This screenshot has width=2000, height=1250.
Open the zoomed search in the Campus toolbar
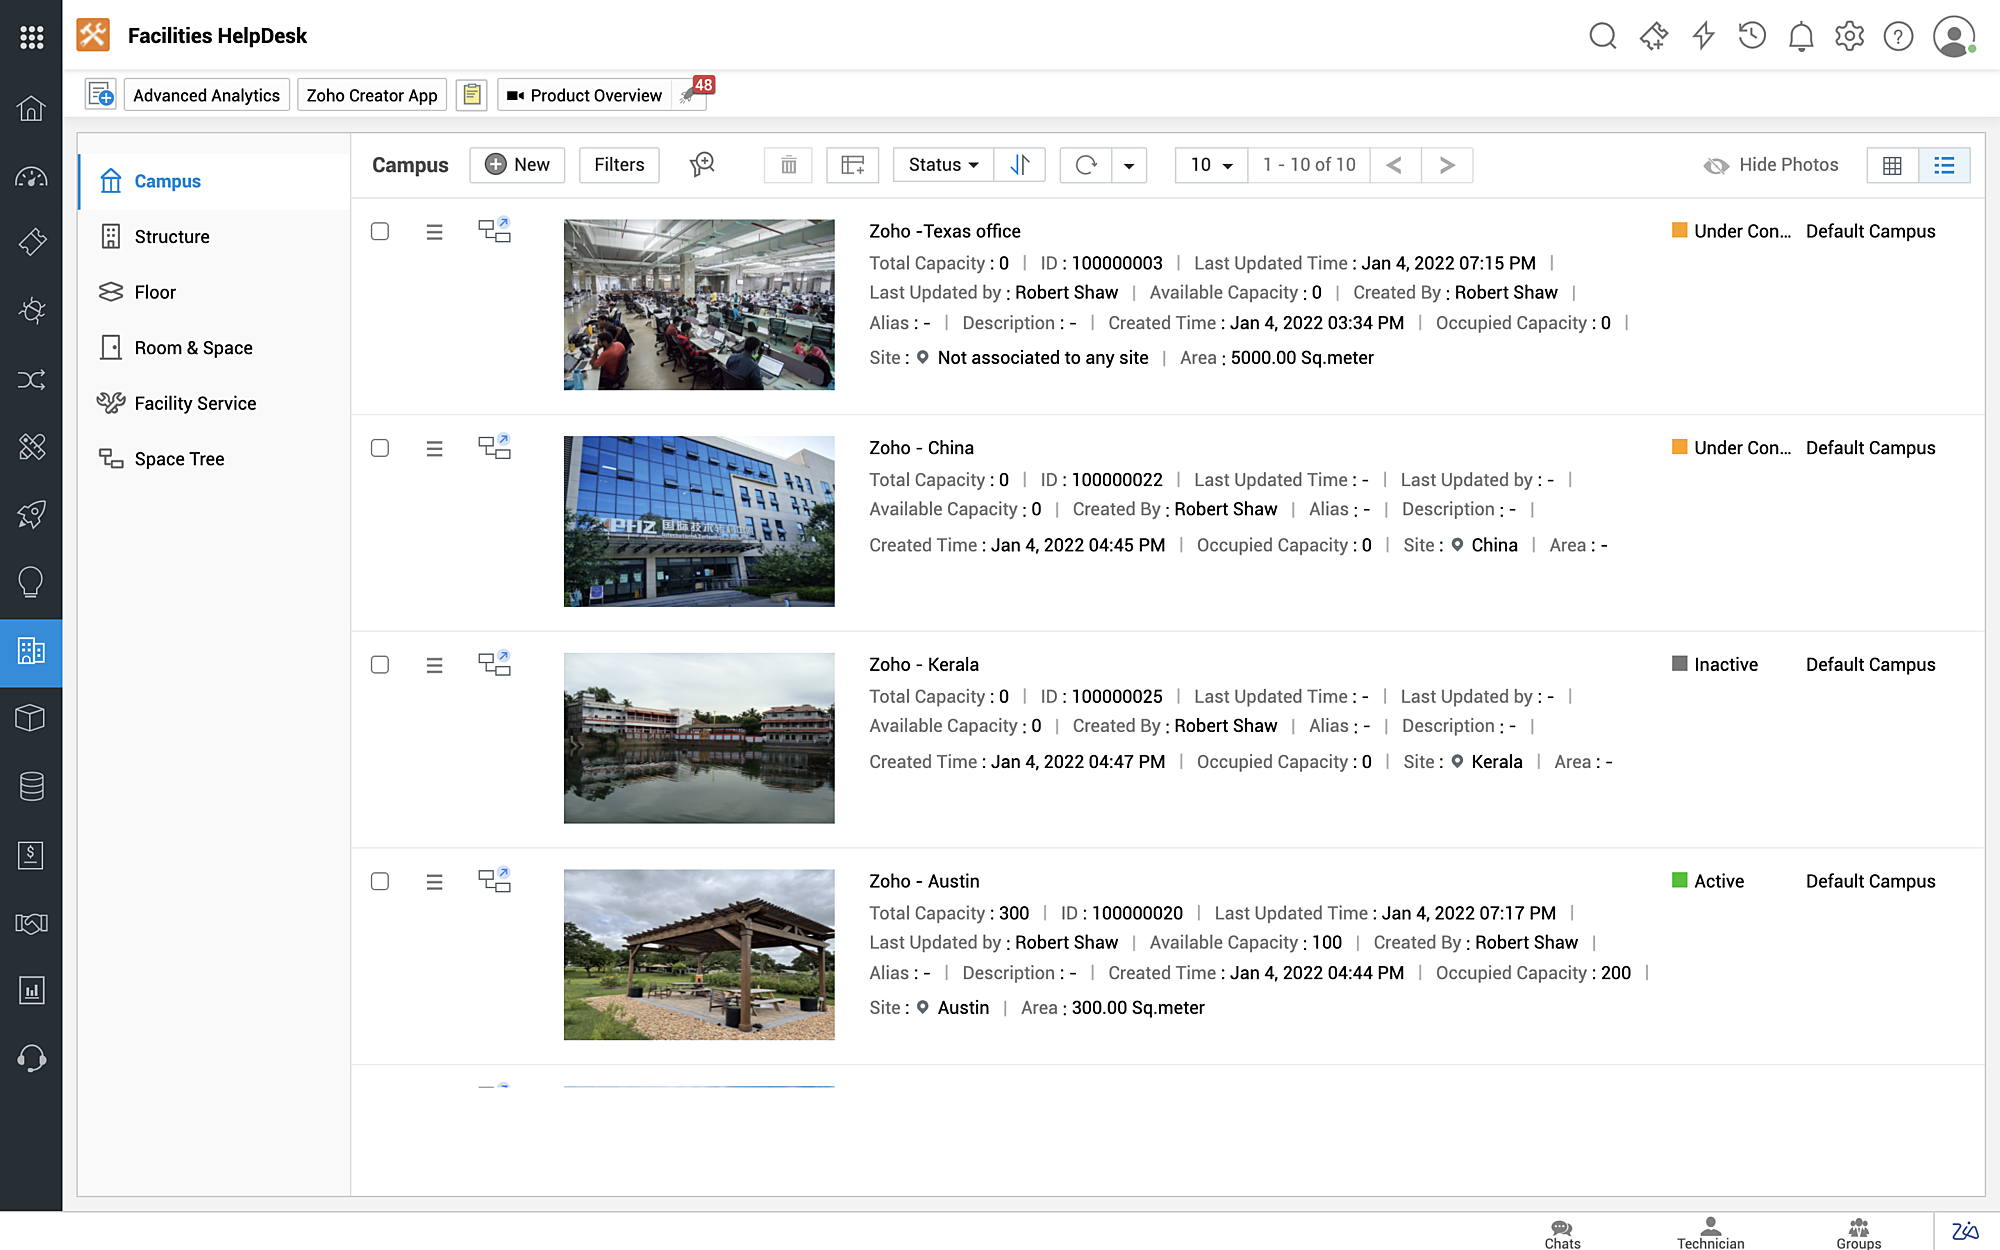pos(702,164)
